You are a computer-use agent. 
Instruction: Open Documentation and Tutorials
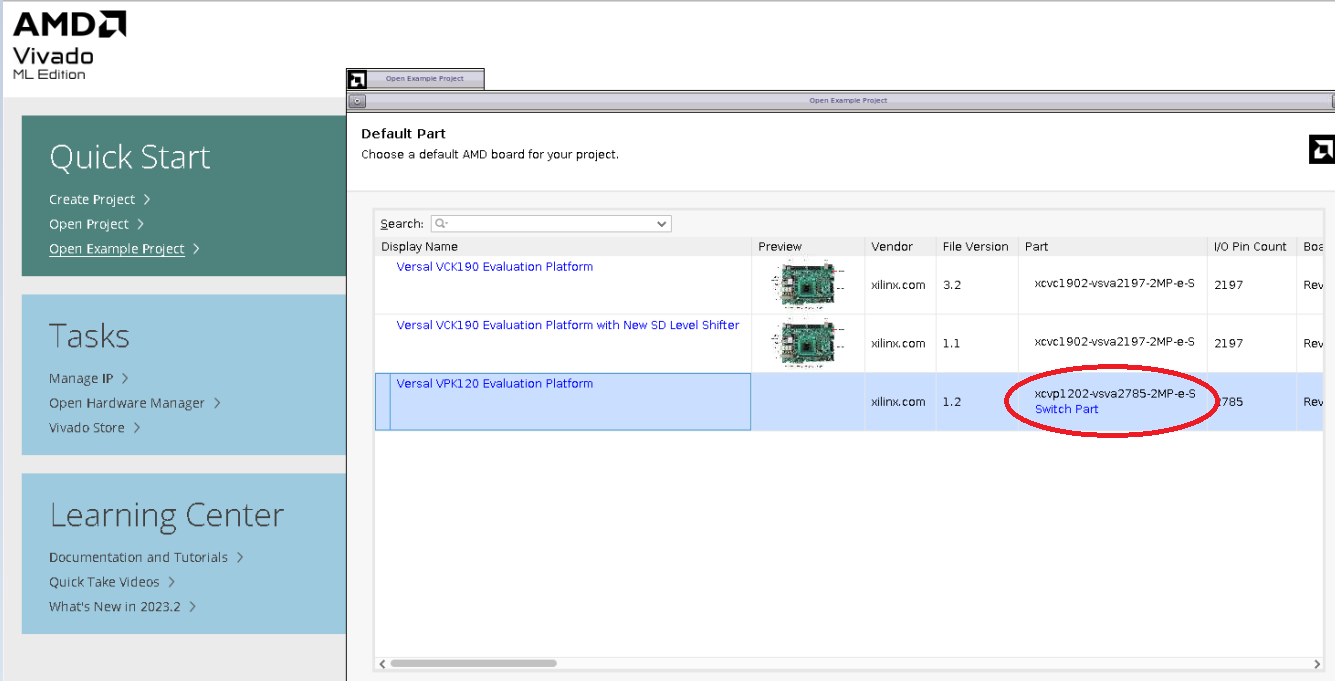point(138,557)
